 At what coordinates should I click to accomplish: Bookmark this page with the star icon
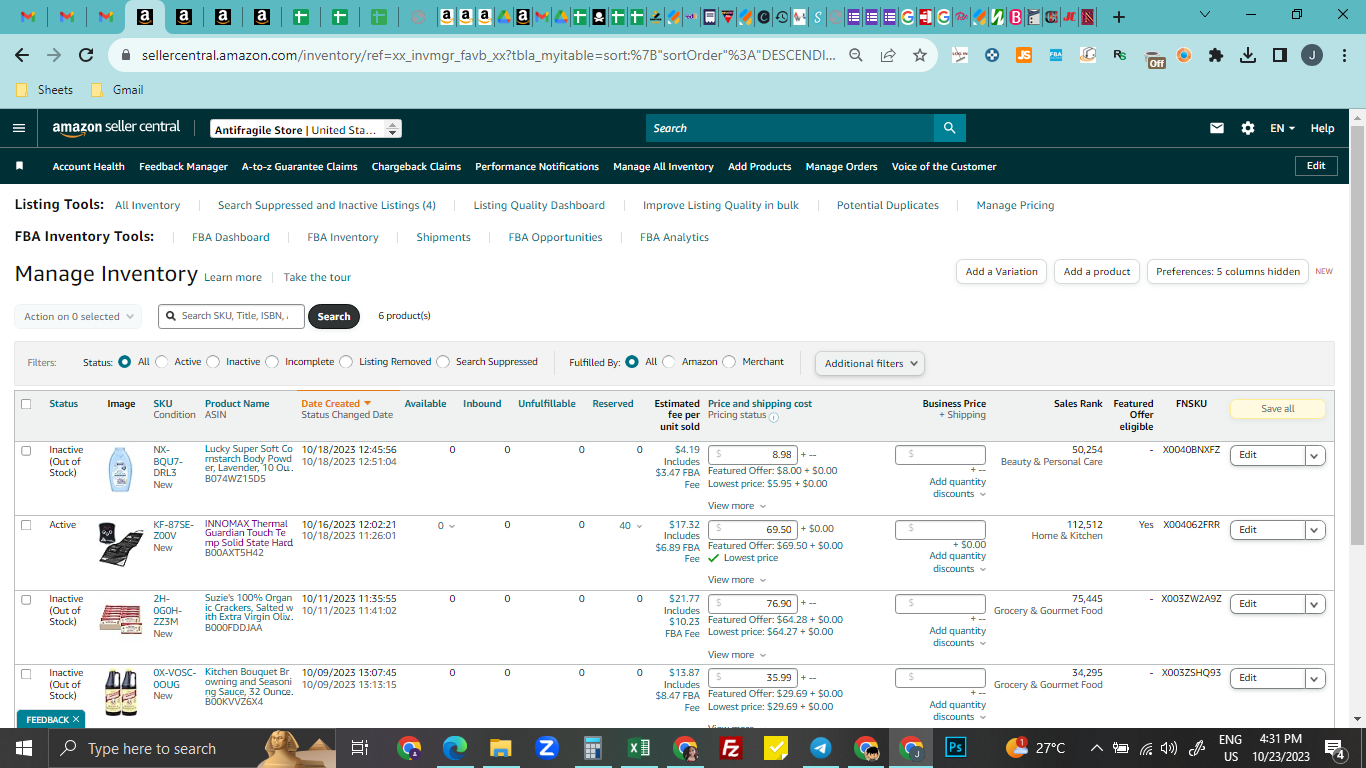pos(920,56)
